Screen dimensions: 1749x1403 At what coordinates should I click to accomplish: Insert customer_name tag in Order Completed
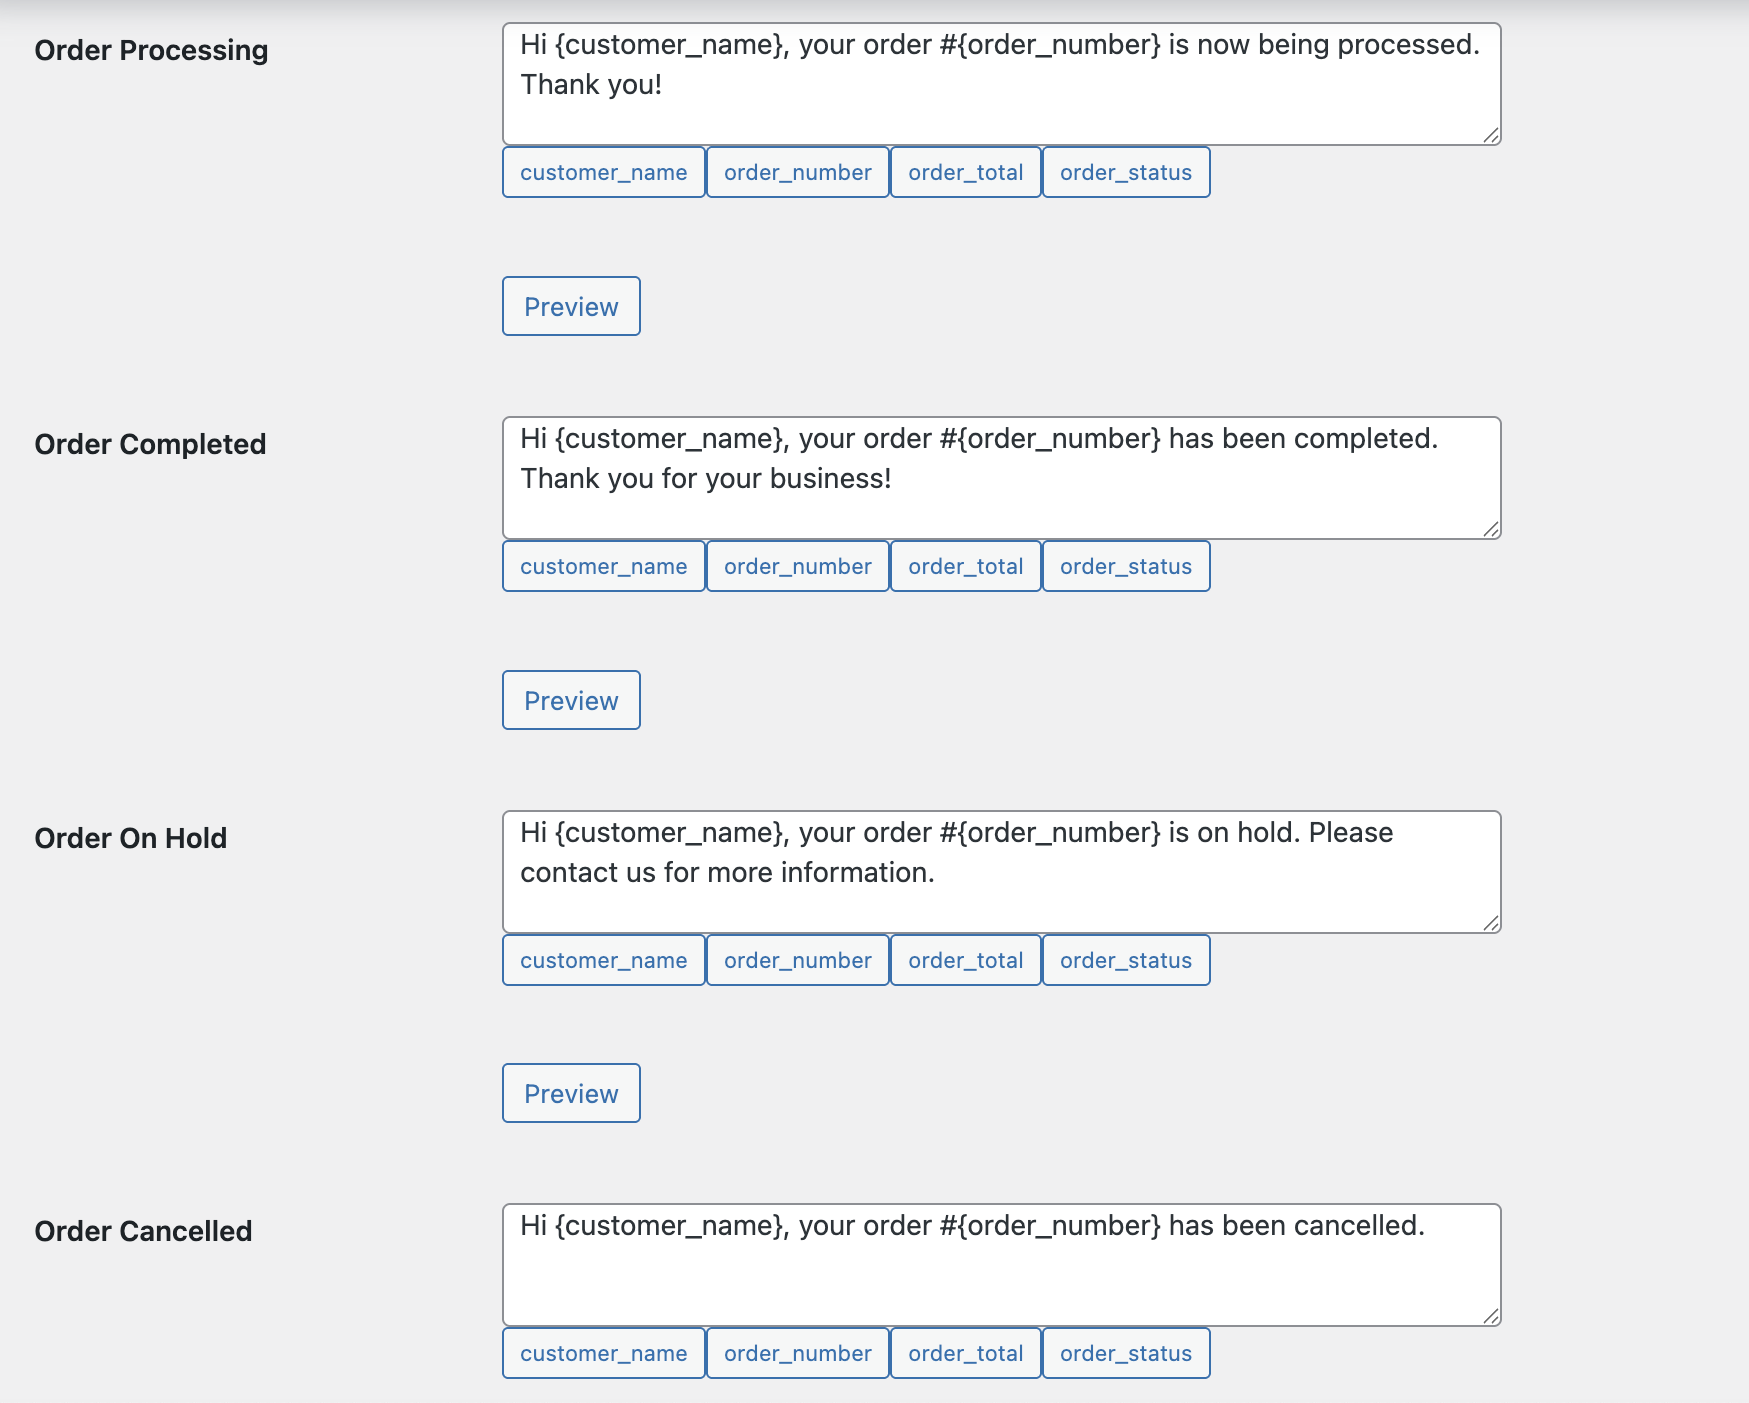[x=603, y=566]
